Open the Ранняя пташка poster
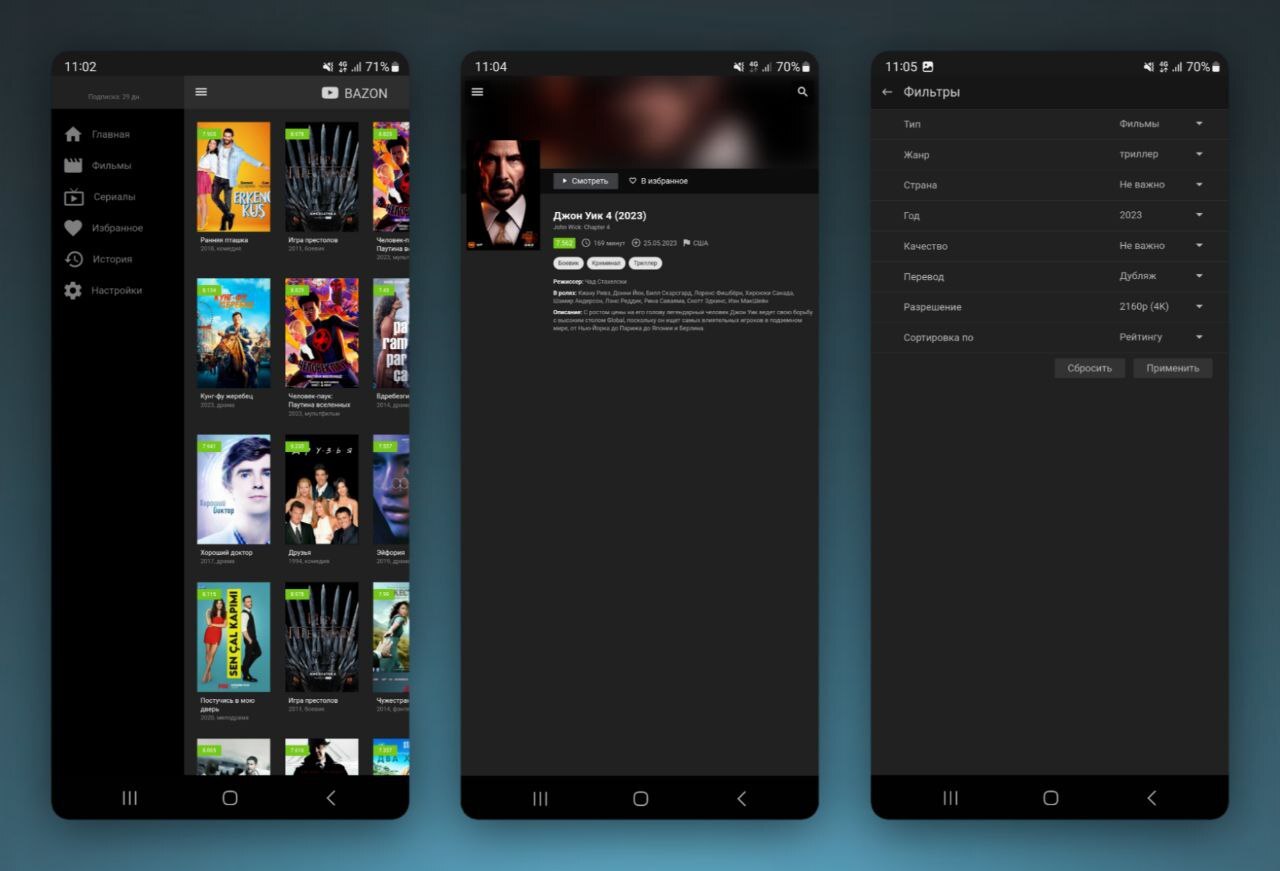Viewport: 1280px width, 871px height. point(233,177)
